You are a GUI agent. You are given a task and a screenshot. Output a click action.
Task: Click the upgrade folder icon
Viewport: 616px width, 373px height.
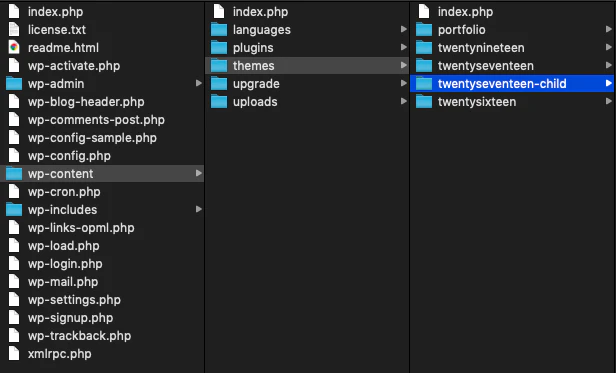(x=219, y=84)
